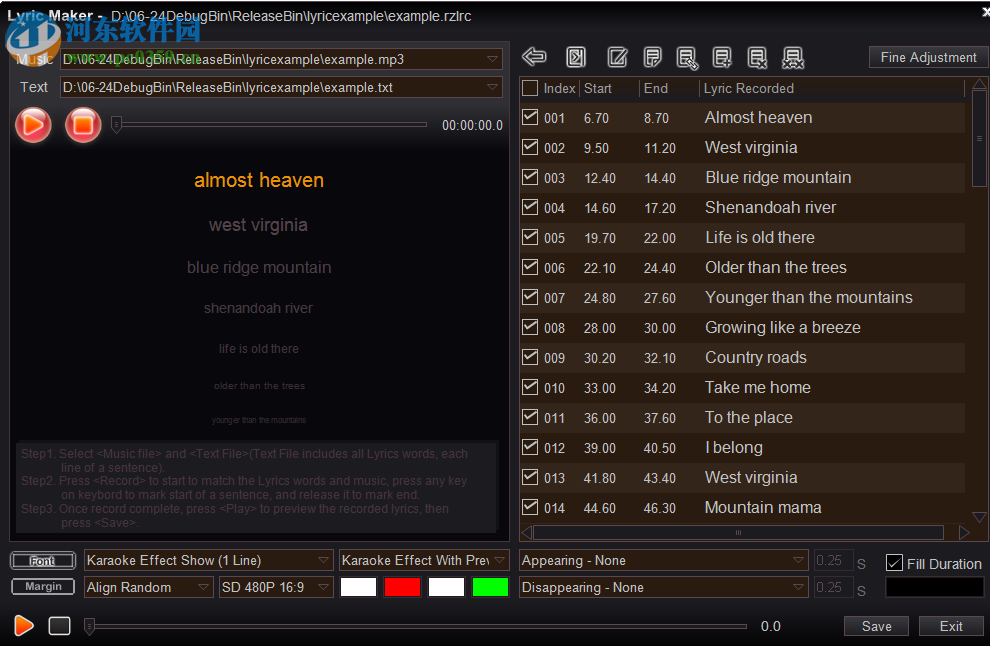This screenshot has width=990, height=646.
Task: Click the first white color swatch
Action: point(358,587)
